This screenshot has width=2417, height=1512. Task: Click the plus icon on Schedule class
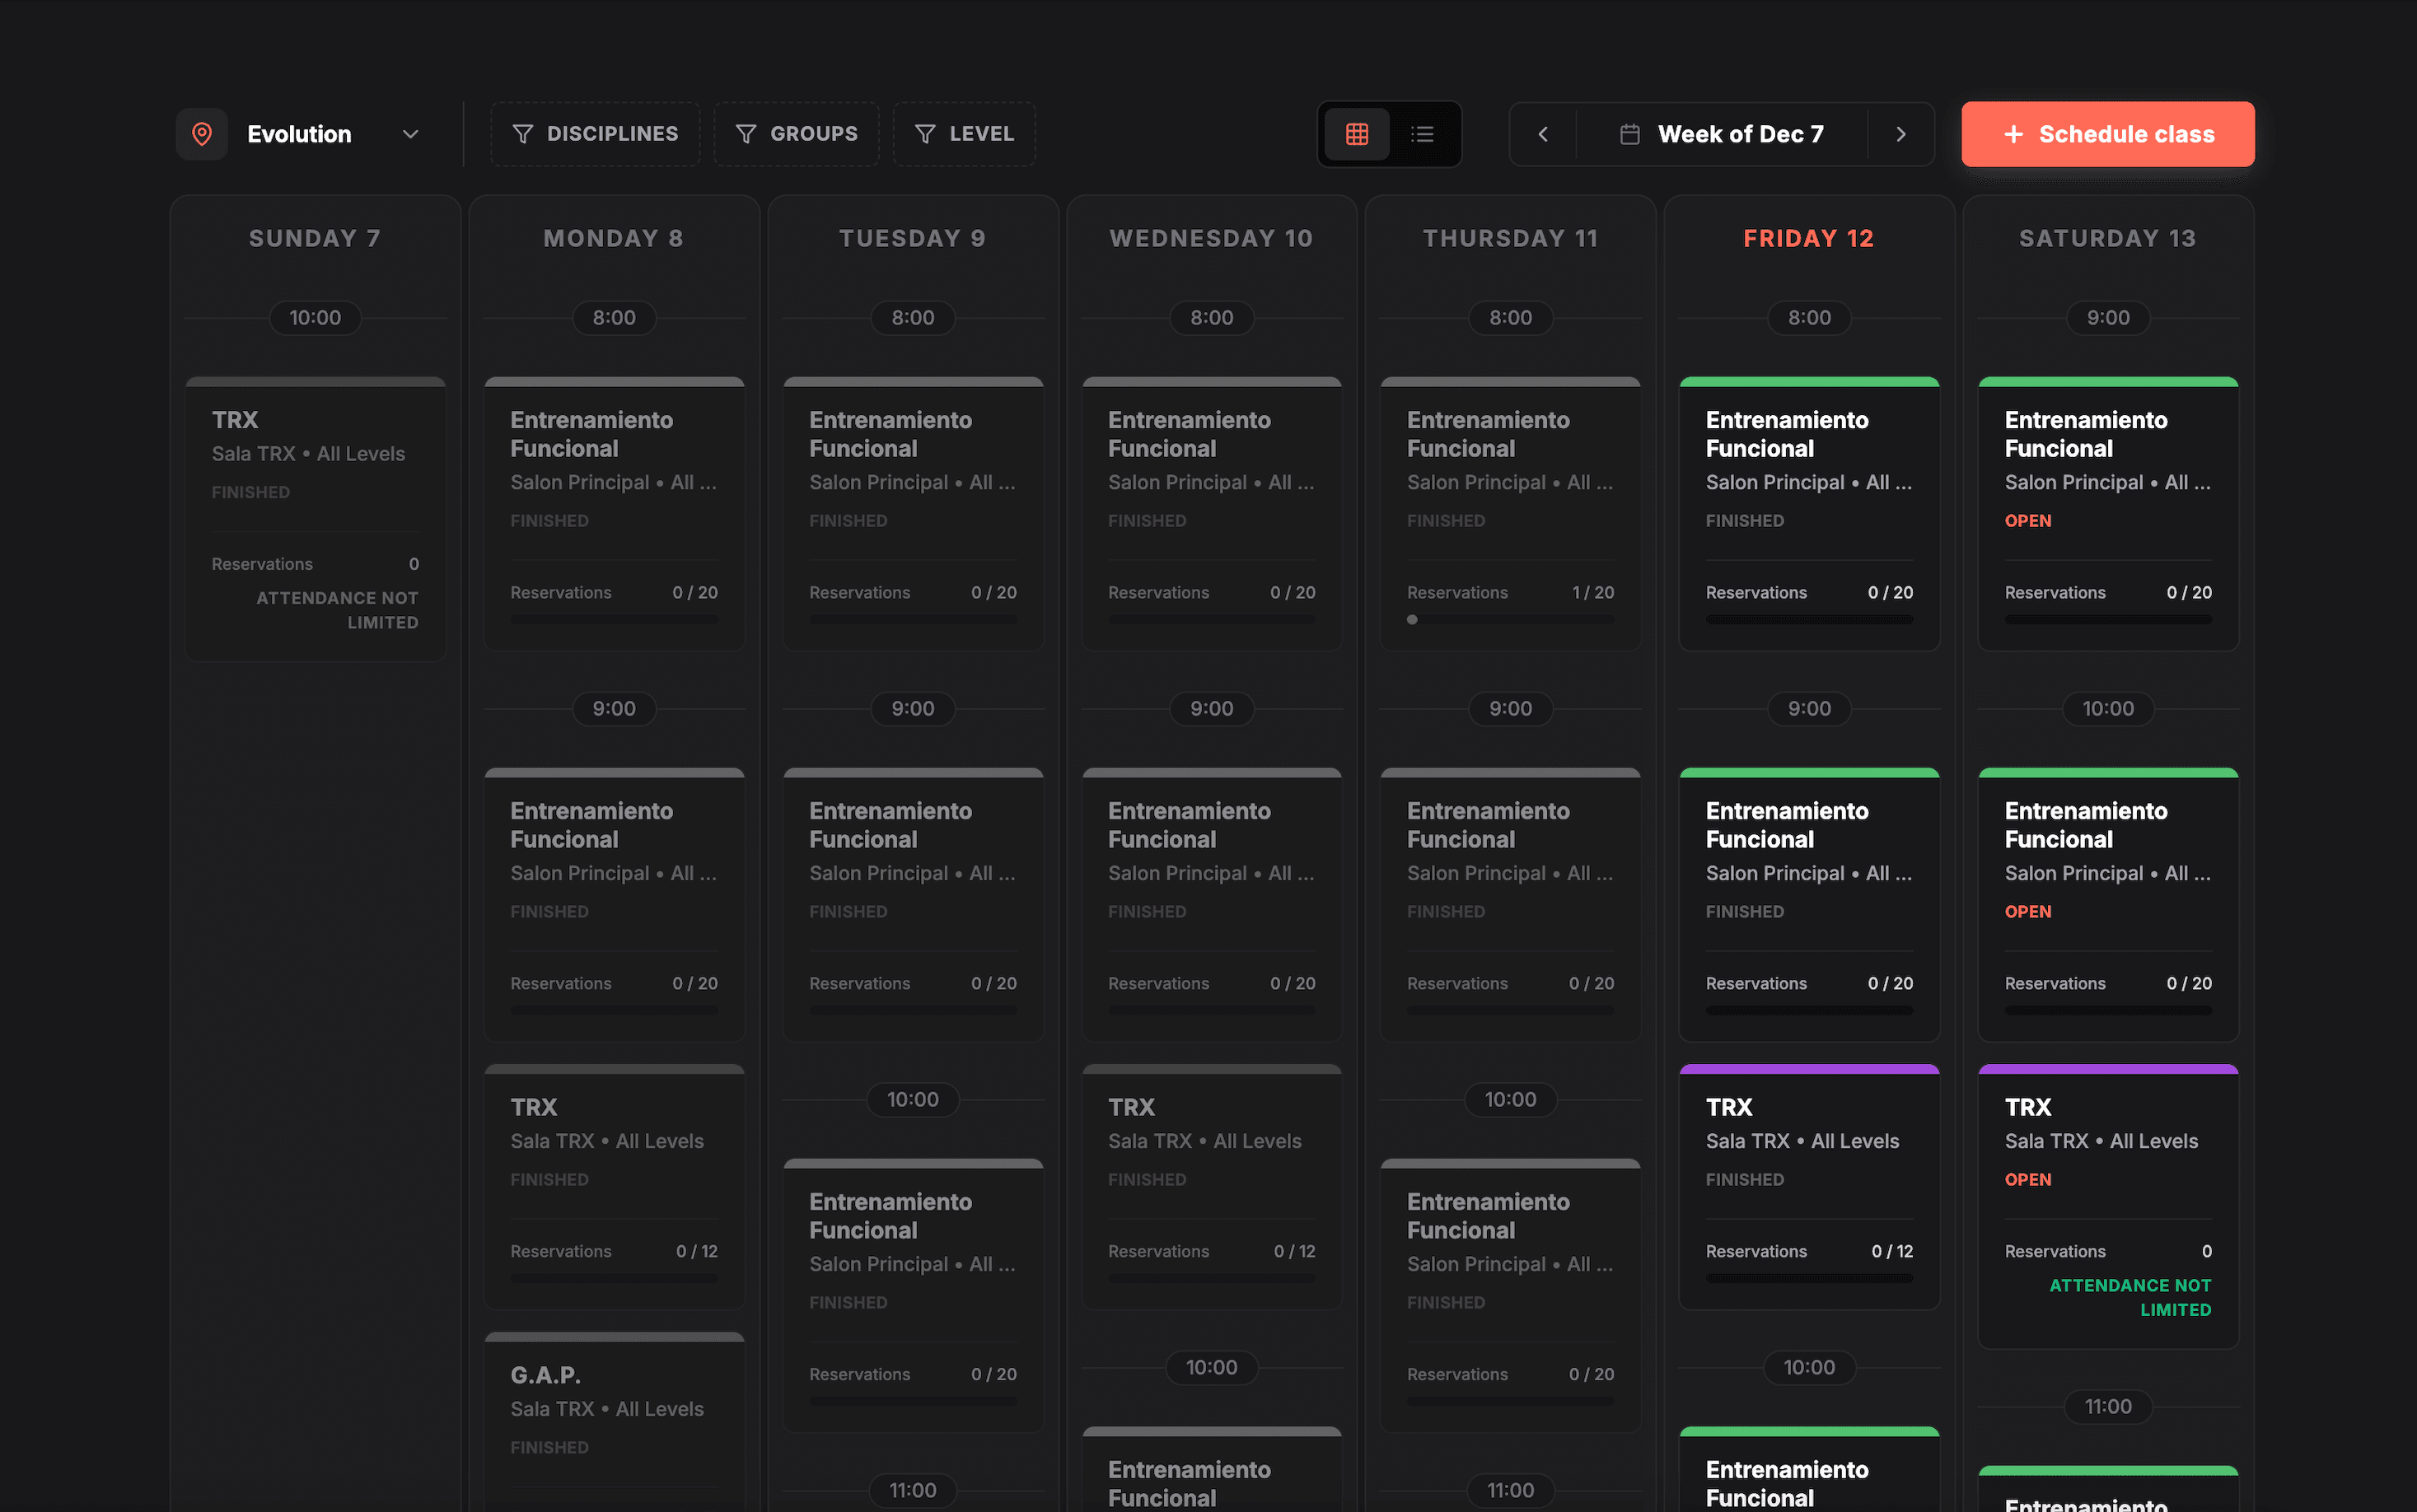pyautogui.click(x=2012, y=133)
